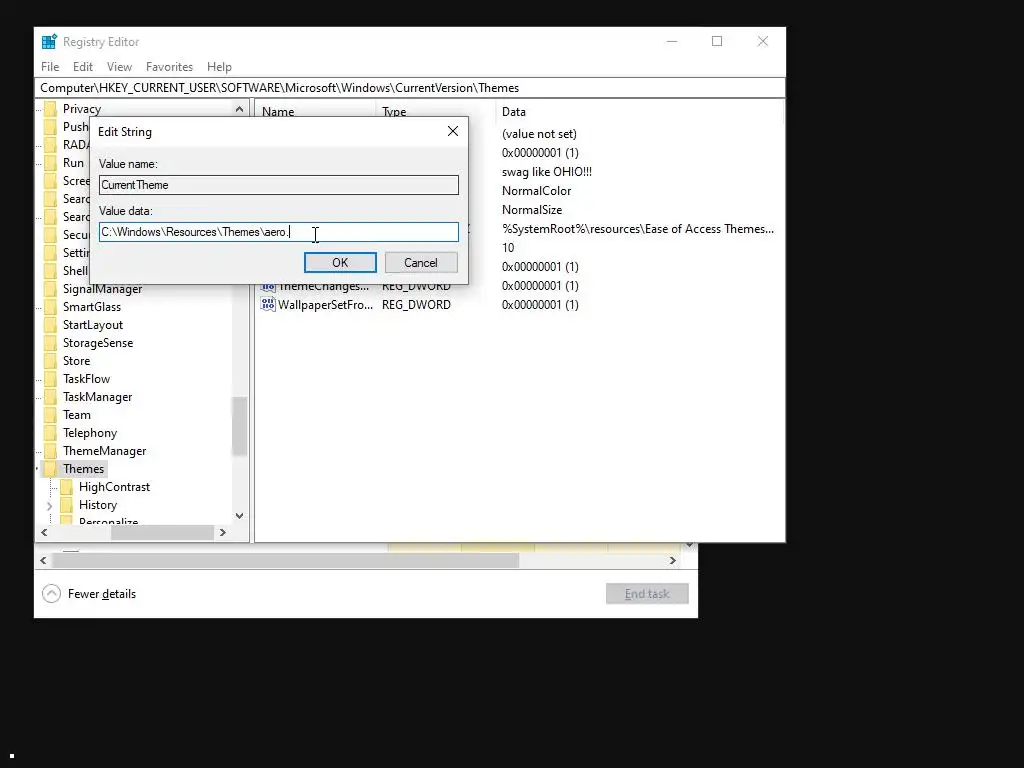Open the File menu
This screenshot has height=768, width=1024.
(50, 67)
